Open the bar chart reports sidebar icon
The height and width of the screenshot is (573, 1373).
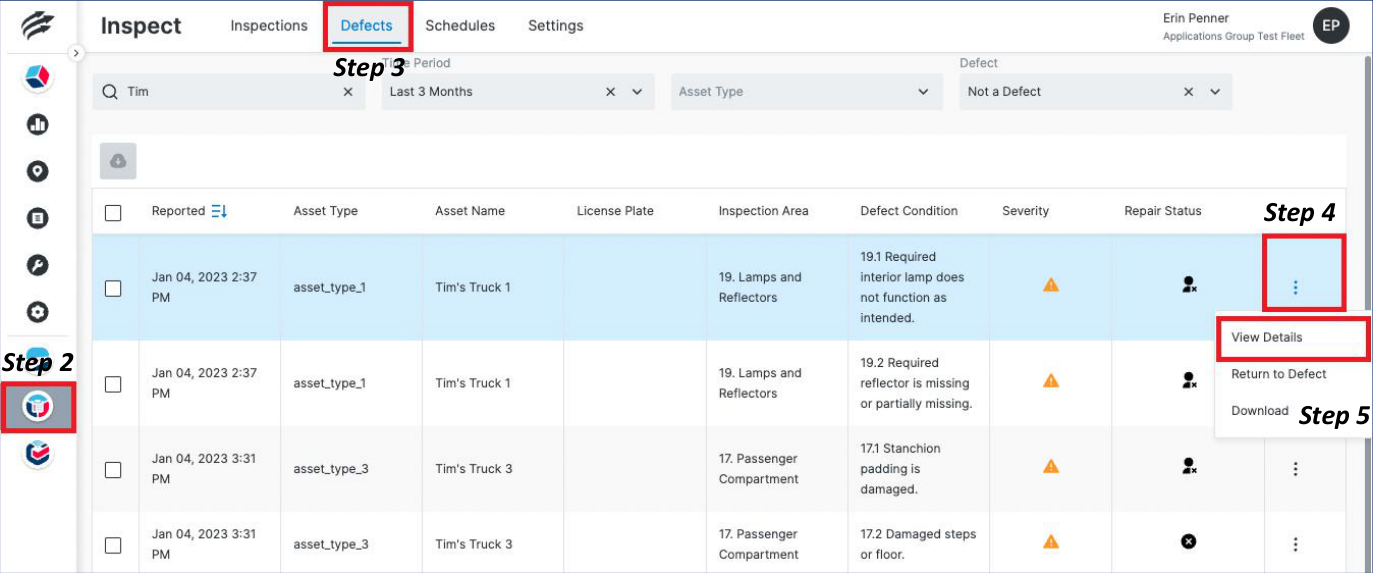coord(38,125)
